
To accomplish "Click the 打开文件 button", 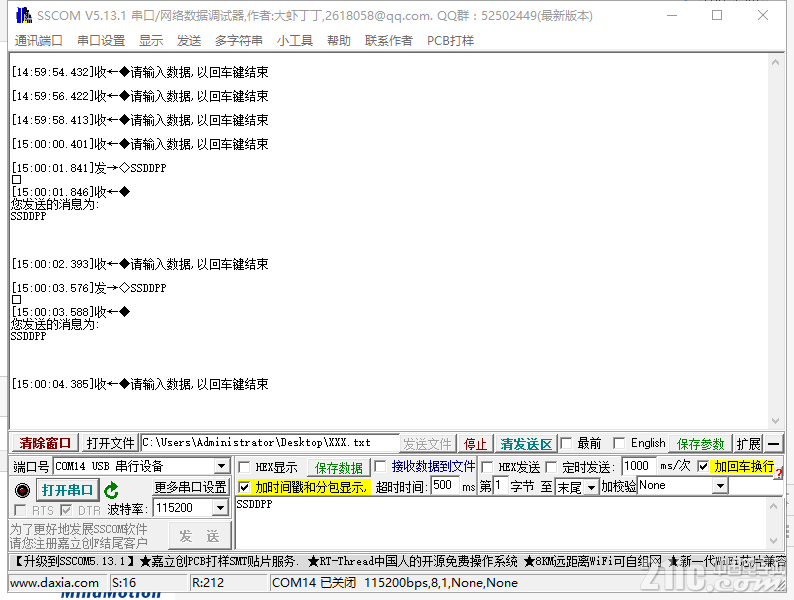I will coord(110,444).
